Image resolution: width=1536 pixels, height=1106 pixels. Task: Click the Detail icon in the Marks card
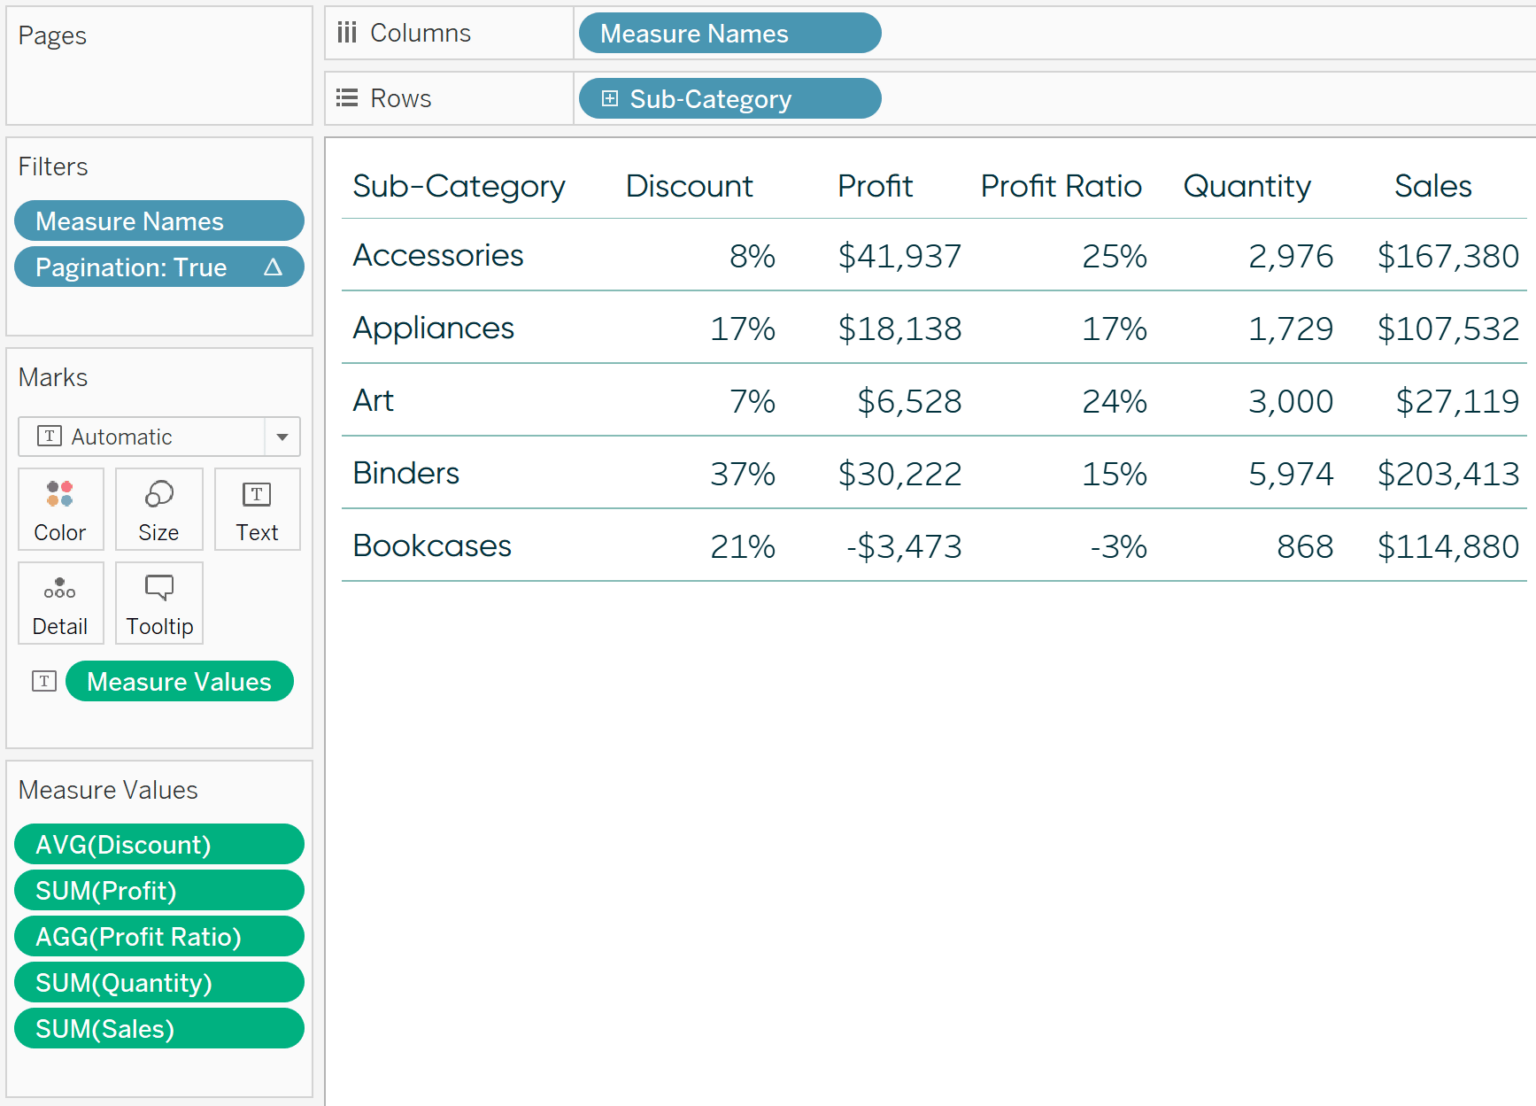pyautogui.click(x=60, y=603)
